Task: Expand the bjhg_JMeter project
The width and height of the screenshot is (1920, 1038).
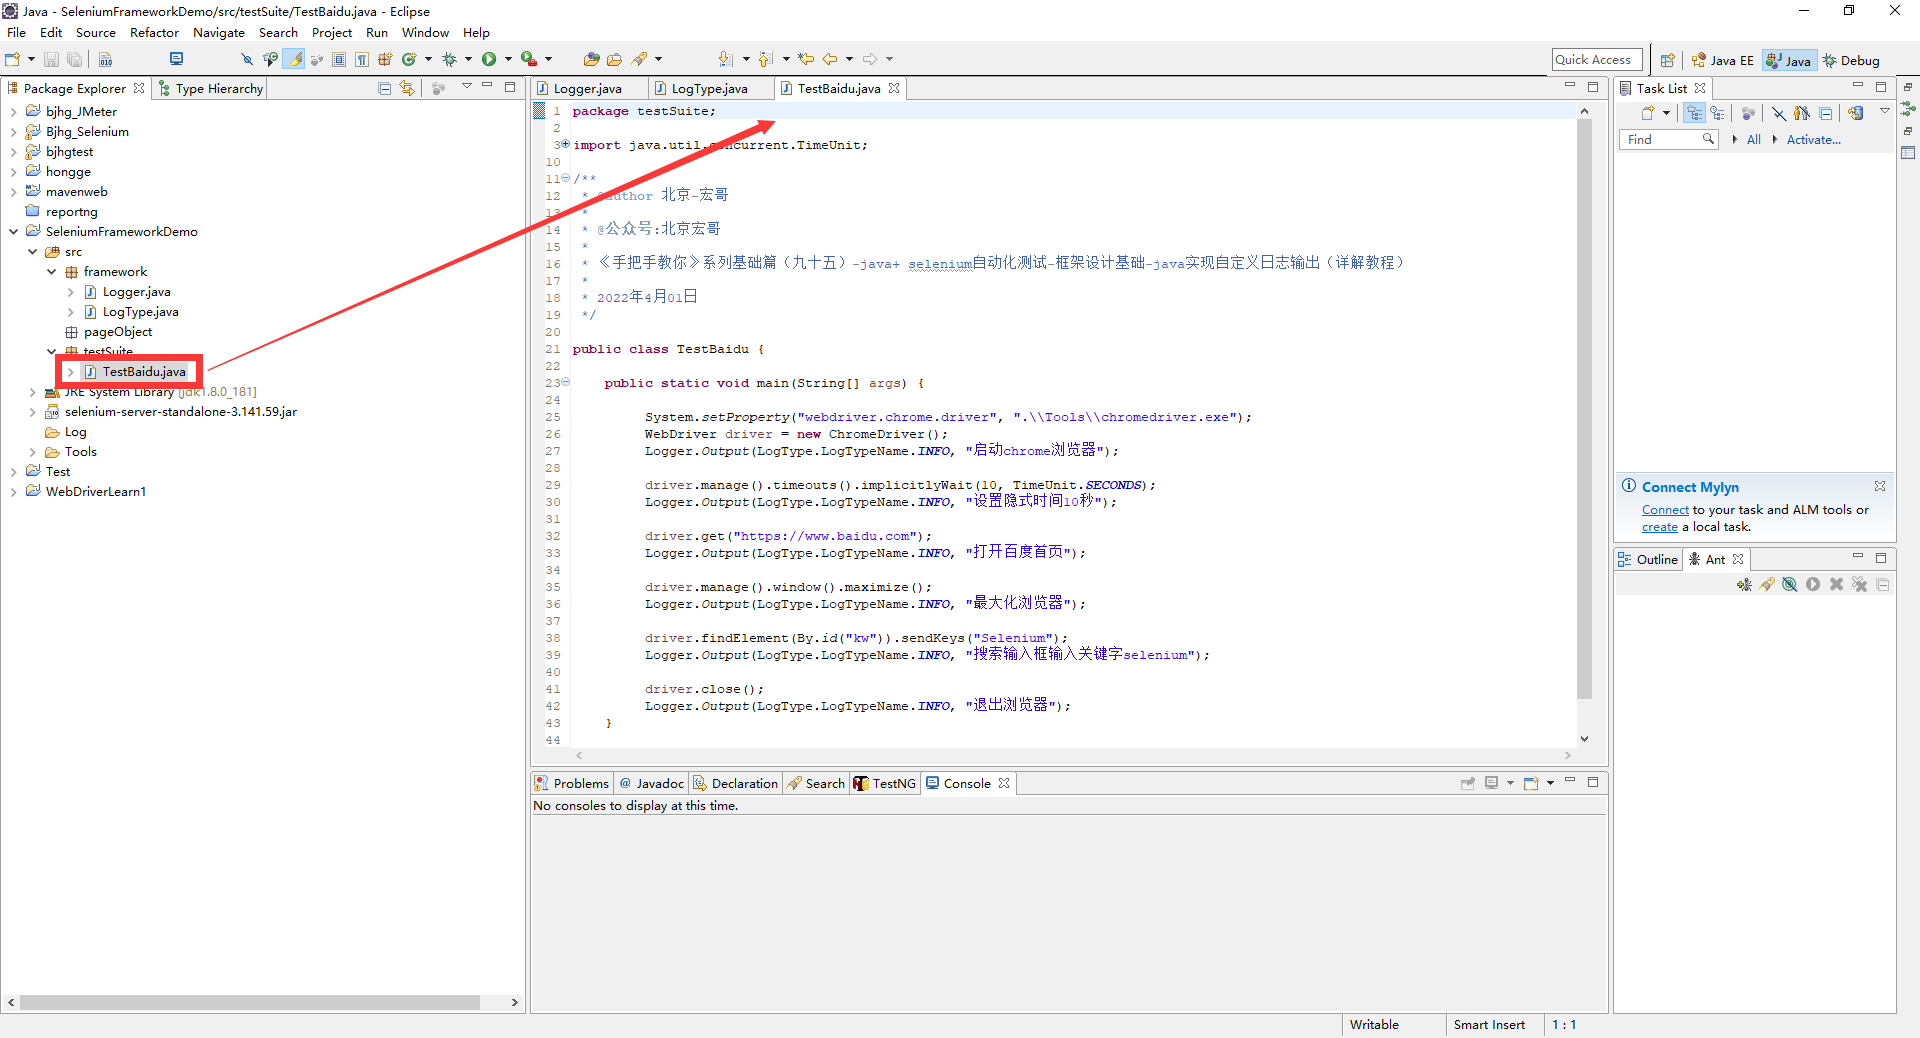Action: click(x=13, y=112)
